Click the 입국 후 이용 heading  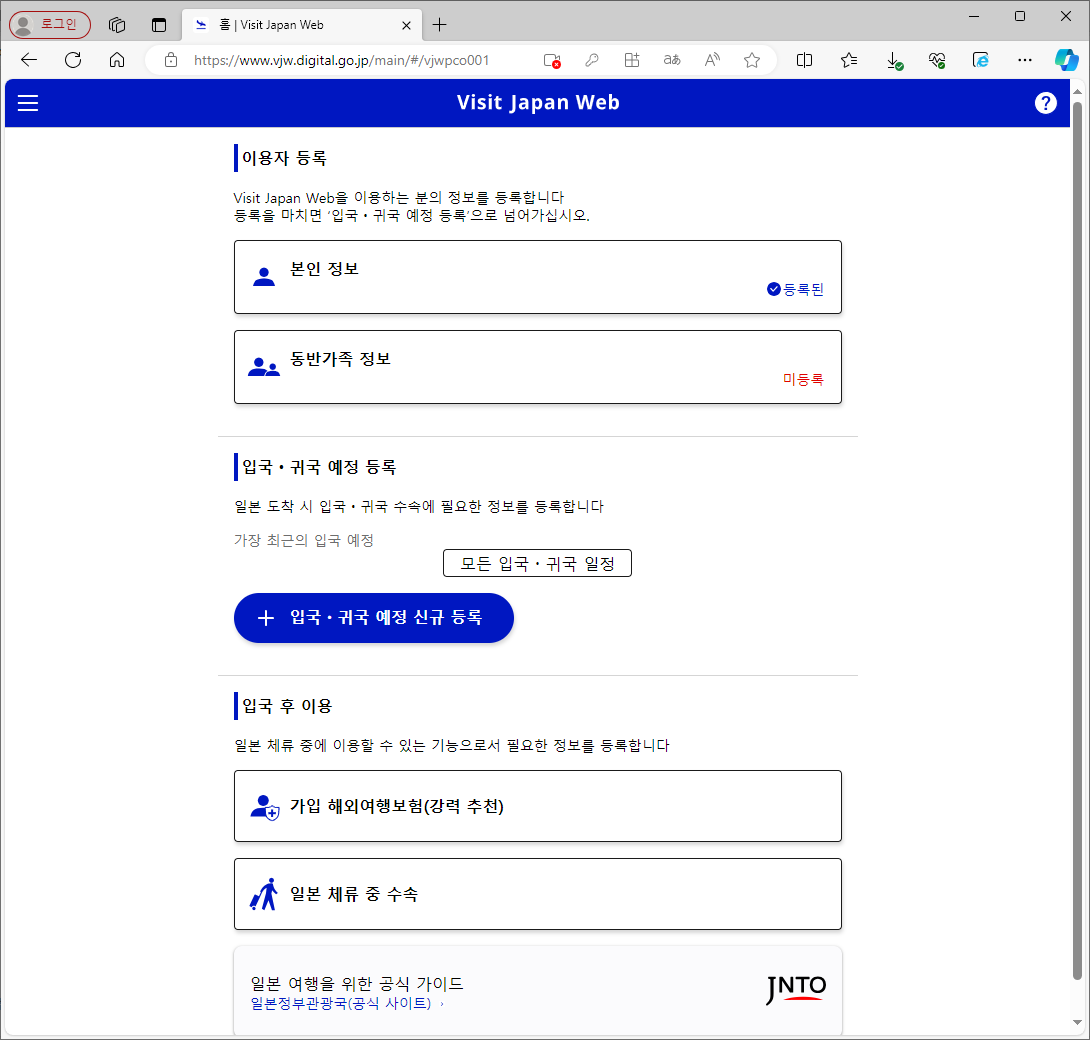[287, 706]
